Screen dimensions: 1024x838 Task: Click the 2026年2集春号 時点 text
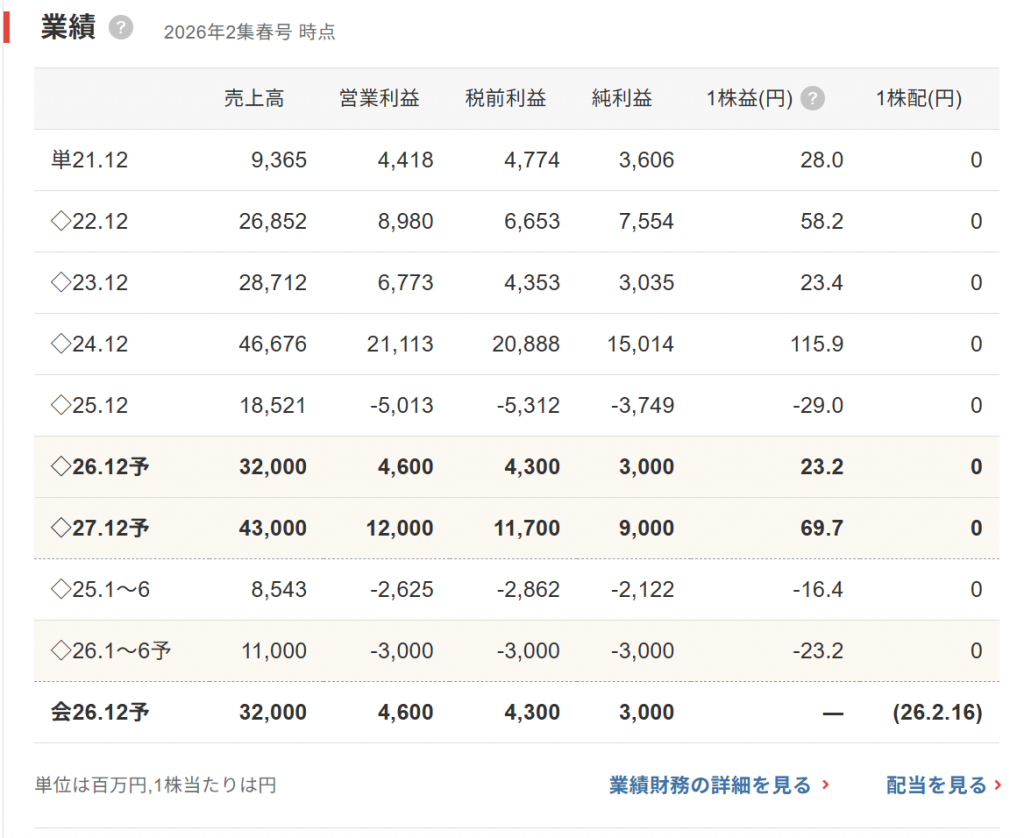(249, 32)
